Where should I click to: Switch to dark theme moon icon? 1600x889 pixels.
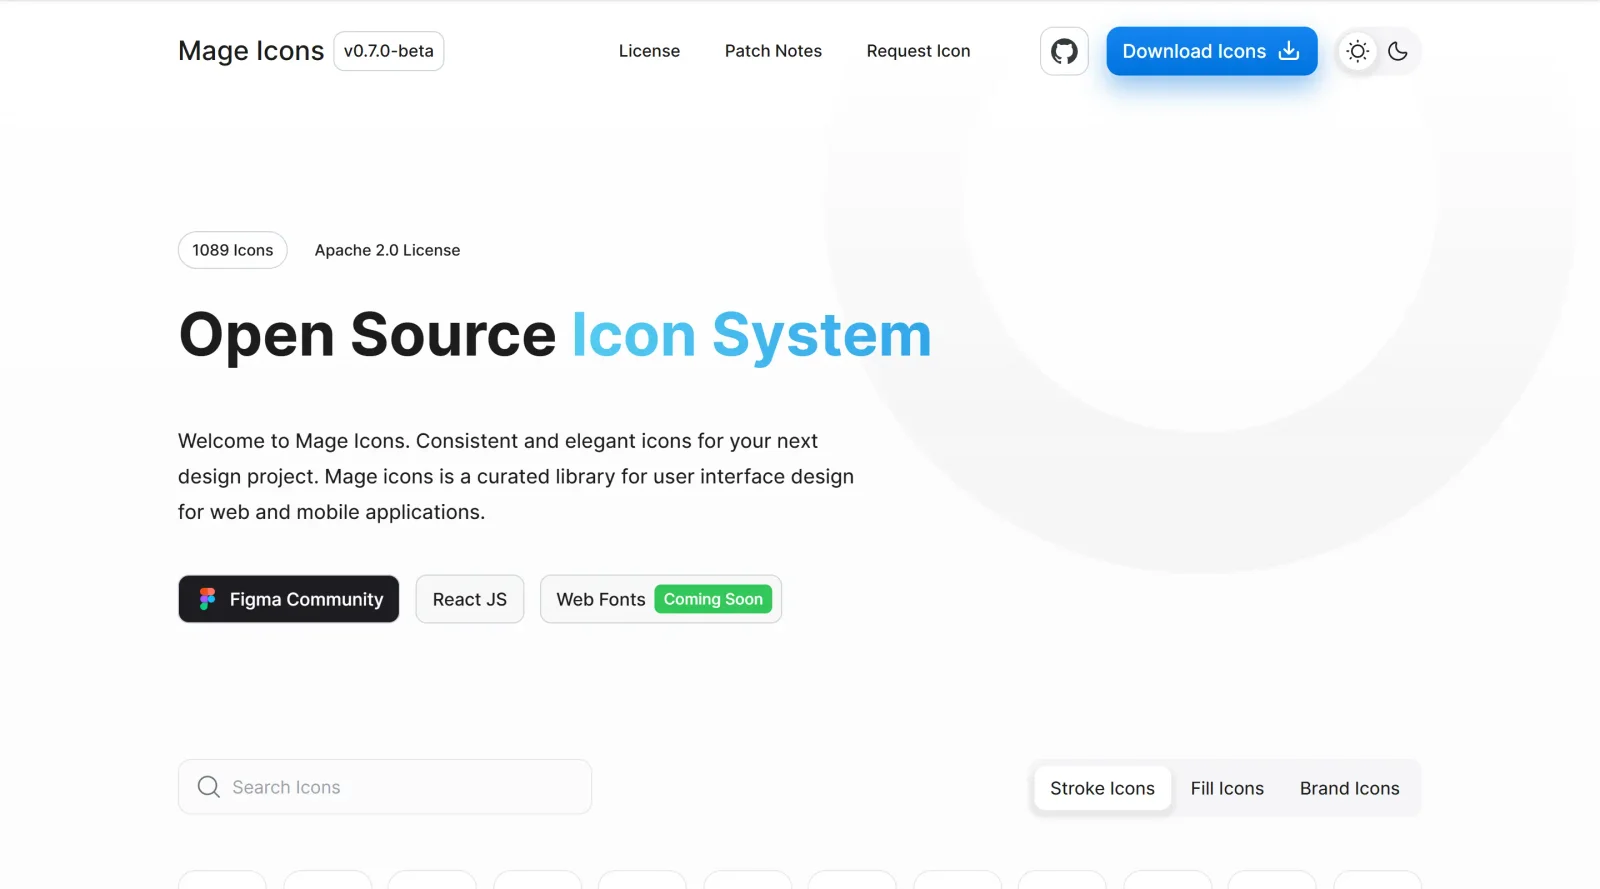[1398, 51]
